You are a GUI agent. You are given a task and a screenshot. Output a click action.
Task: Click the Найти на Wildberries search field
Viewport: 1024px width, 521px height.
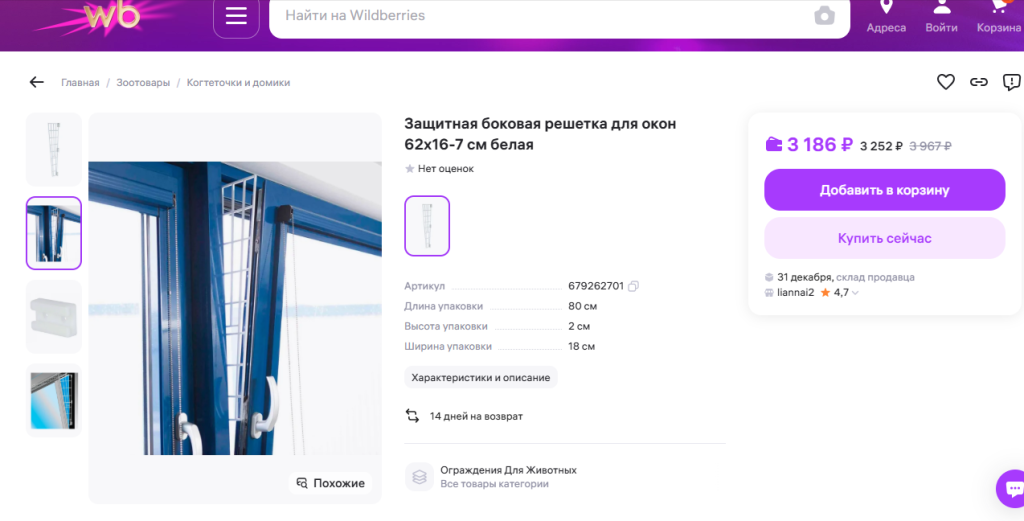540,16
